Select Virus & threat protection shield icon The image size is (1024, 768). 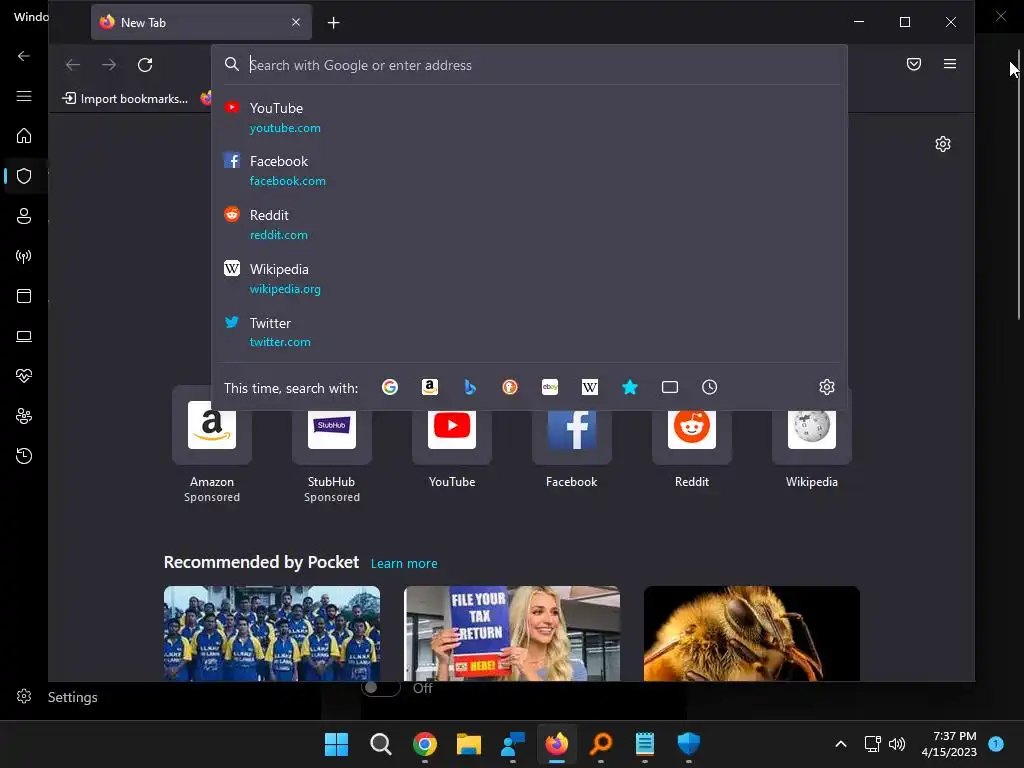pyautogui.click(x=24, y=176)
